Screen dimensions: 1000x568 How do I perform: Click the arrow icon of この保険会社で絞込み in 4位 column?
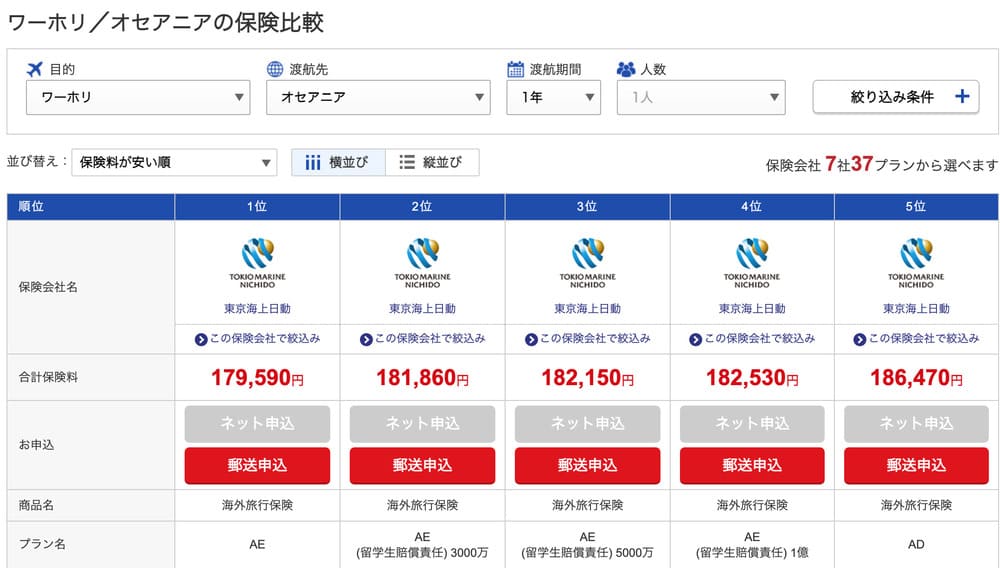[696, 339]
